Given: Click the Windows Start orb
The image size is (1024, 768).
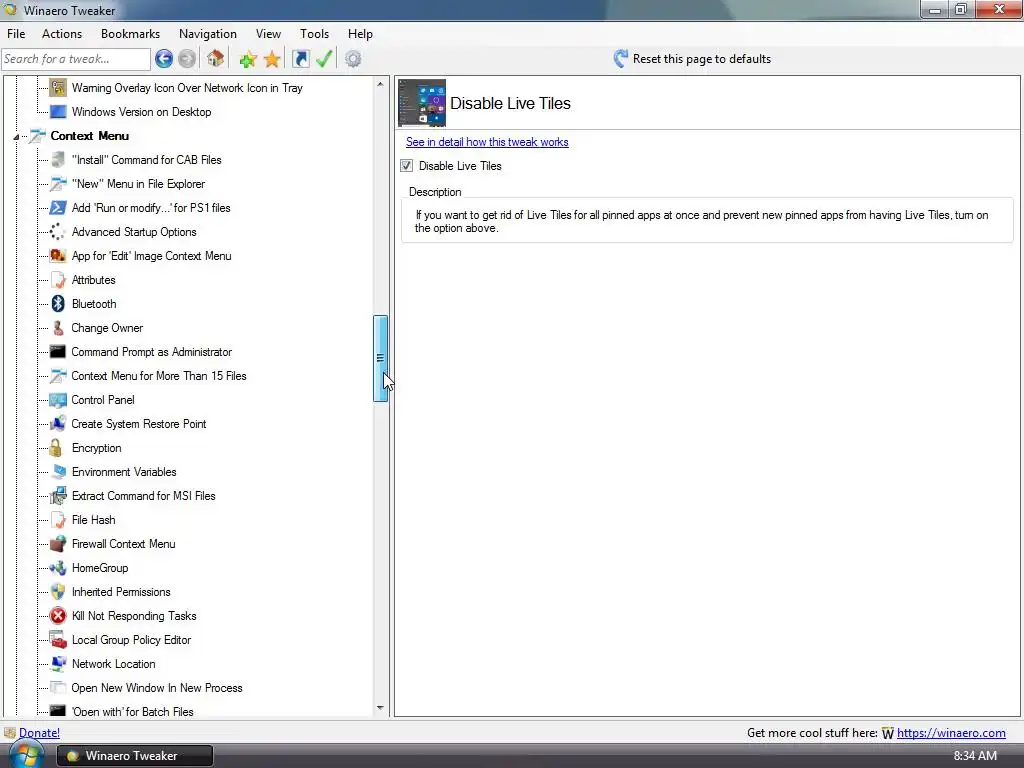Looking at the screenshot, I should (x=26, y=756).
